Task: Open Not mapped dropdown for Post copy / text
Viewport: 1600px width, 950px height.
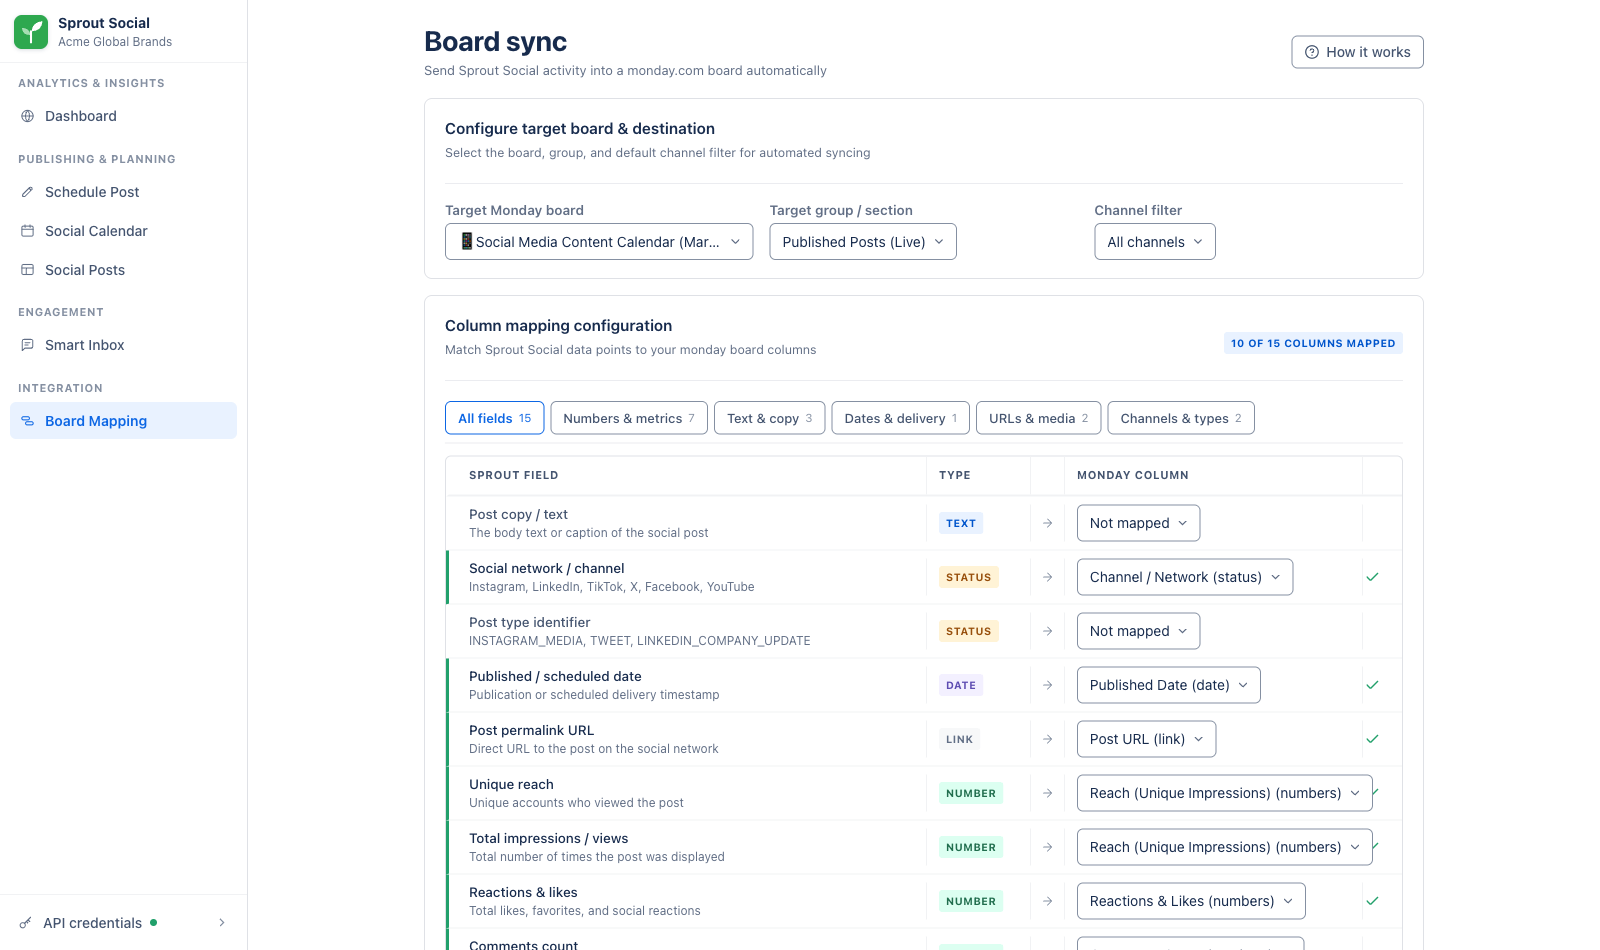Action: (1138, 523)
